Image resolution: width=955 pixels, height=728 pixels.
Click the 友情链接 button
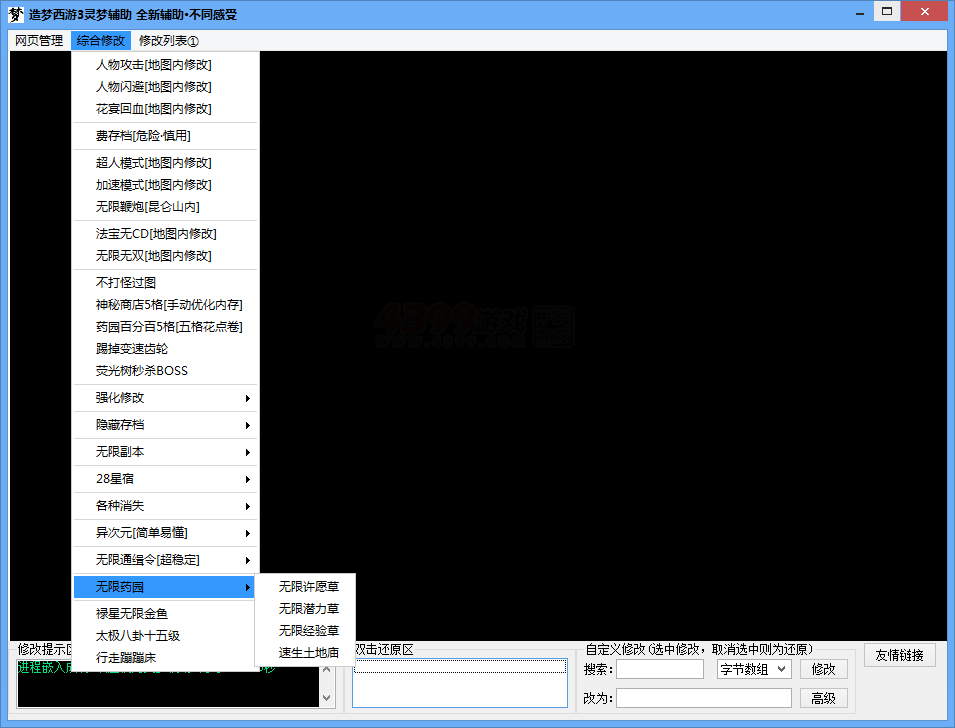click(x=900, y=656)
